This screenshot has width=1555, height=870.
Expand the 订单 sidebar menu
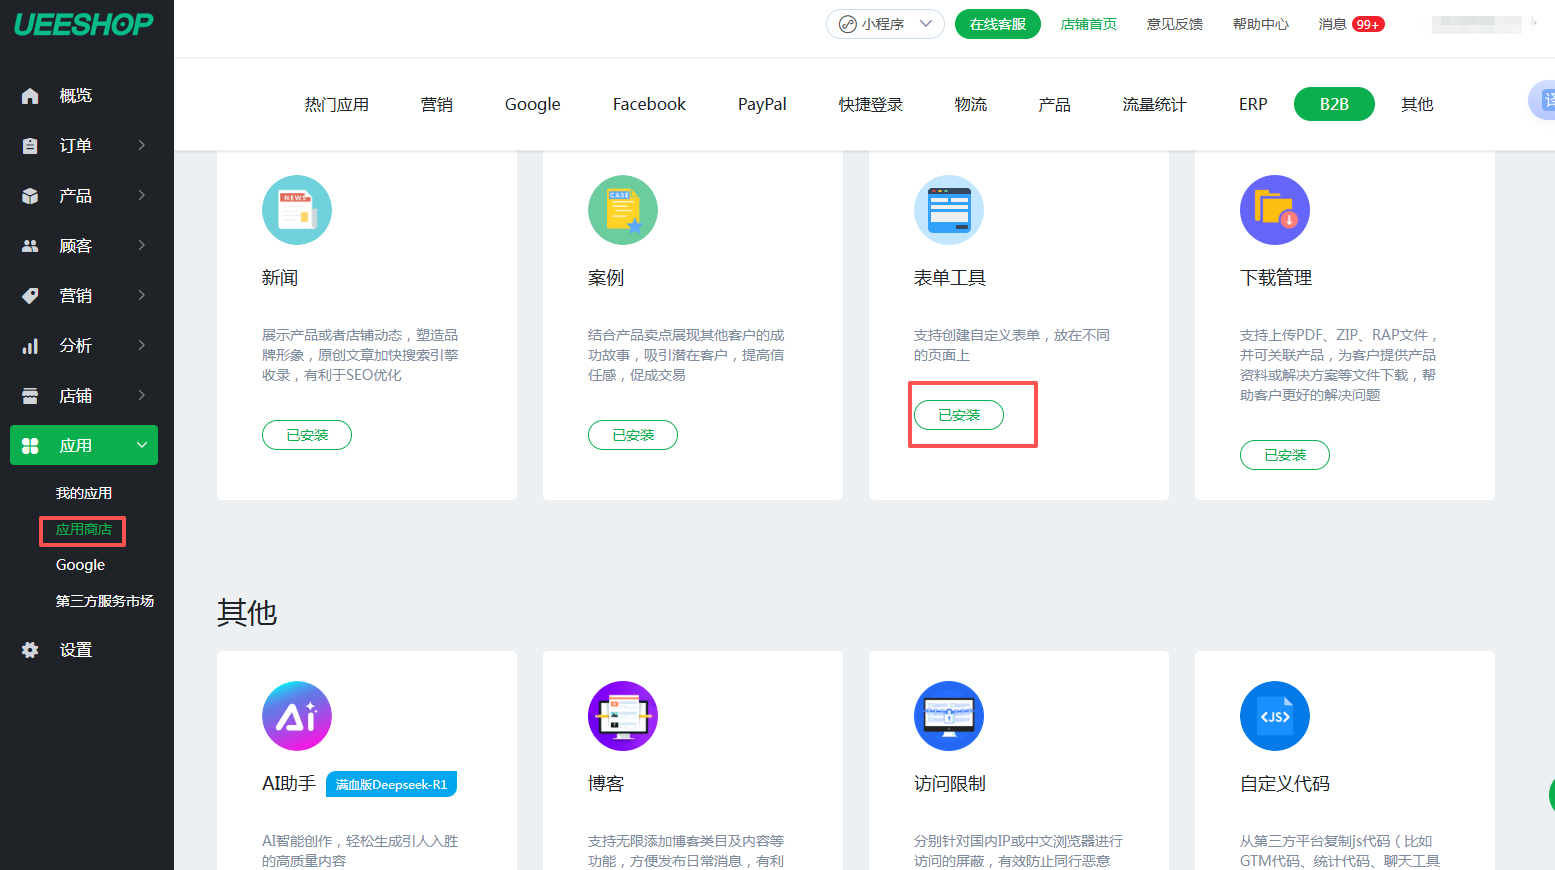(x=84, y=146)
